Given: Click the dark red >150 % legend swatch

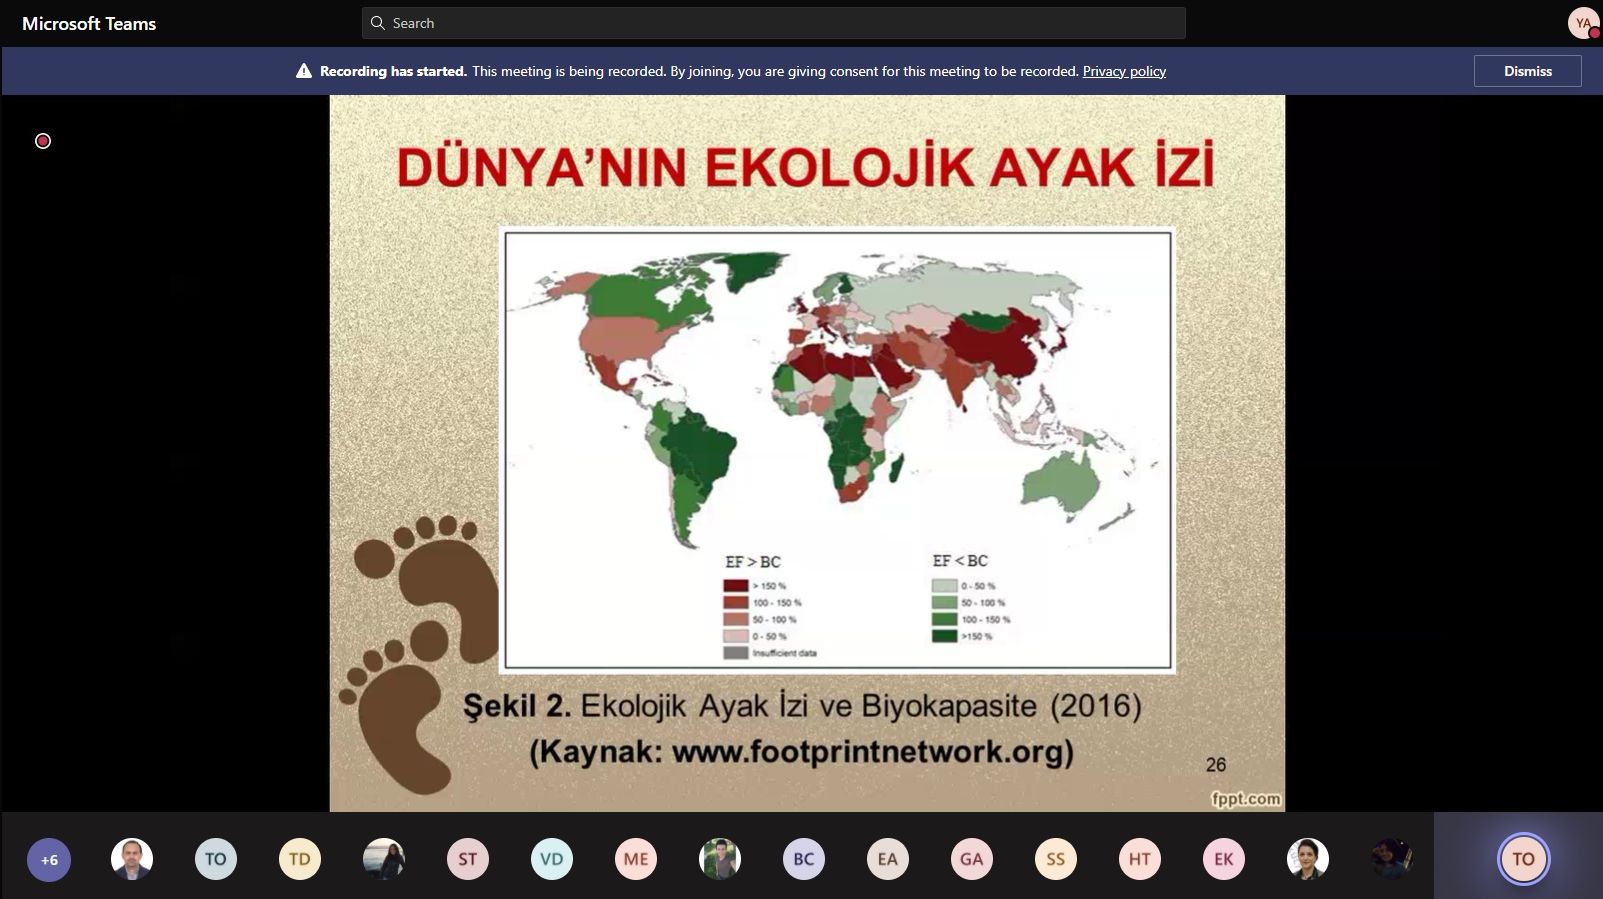Looking at the screenshot, I should pos(736,586).
